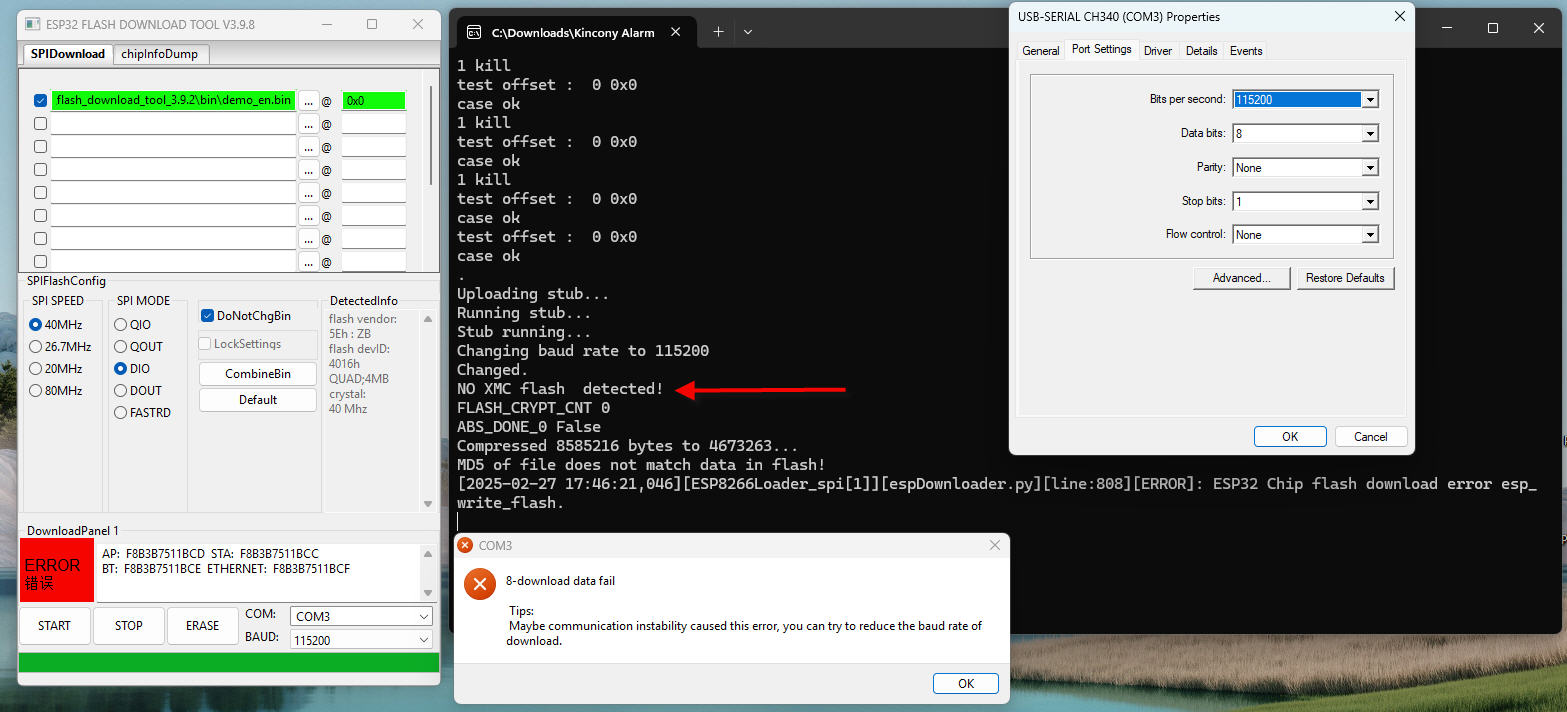The height and width of the screenshot is (712, 1567).
Task: Click the red error icon in COM3 dialog
Action: (479, 585)
